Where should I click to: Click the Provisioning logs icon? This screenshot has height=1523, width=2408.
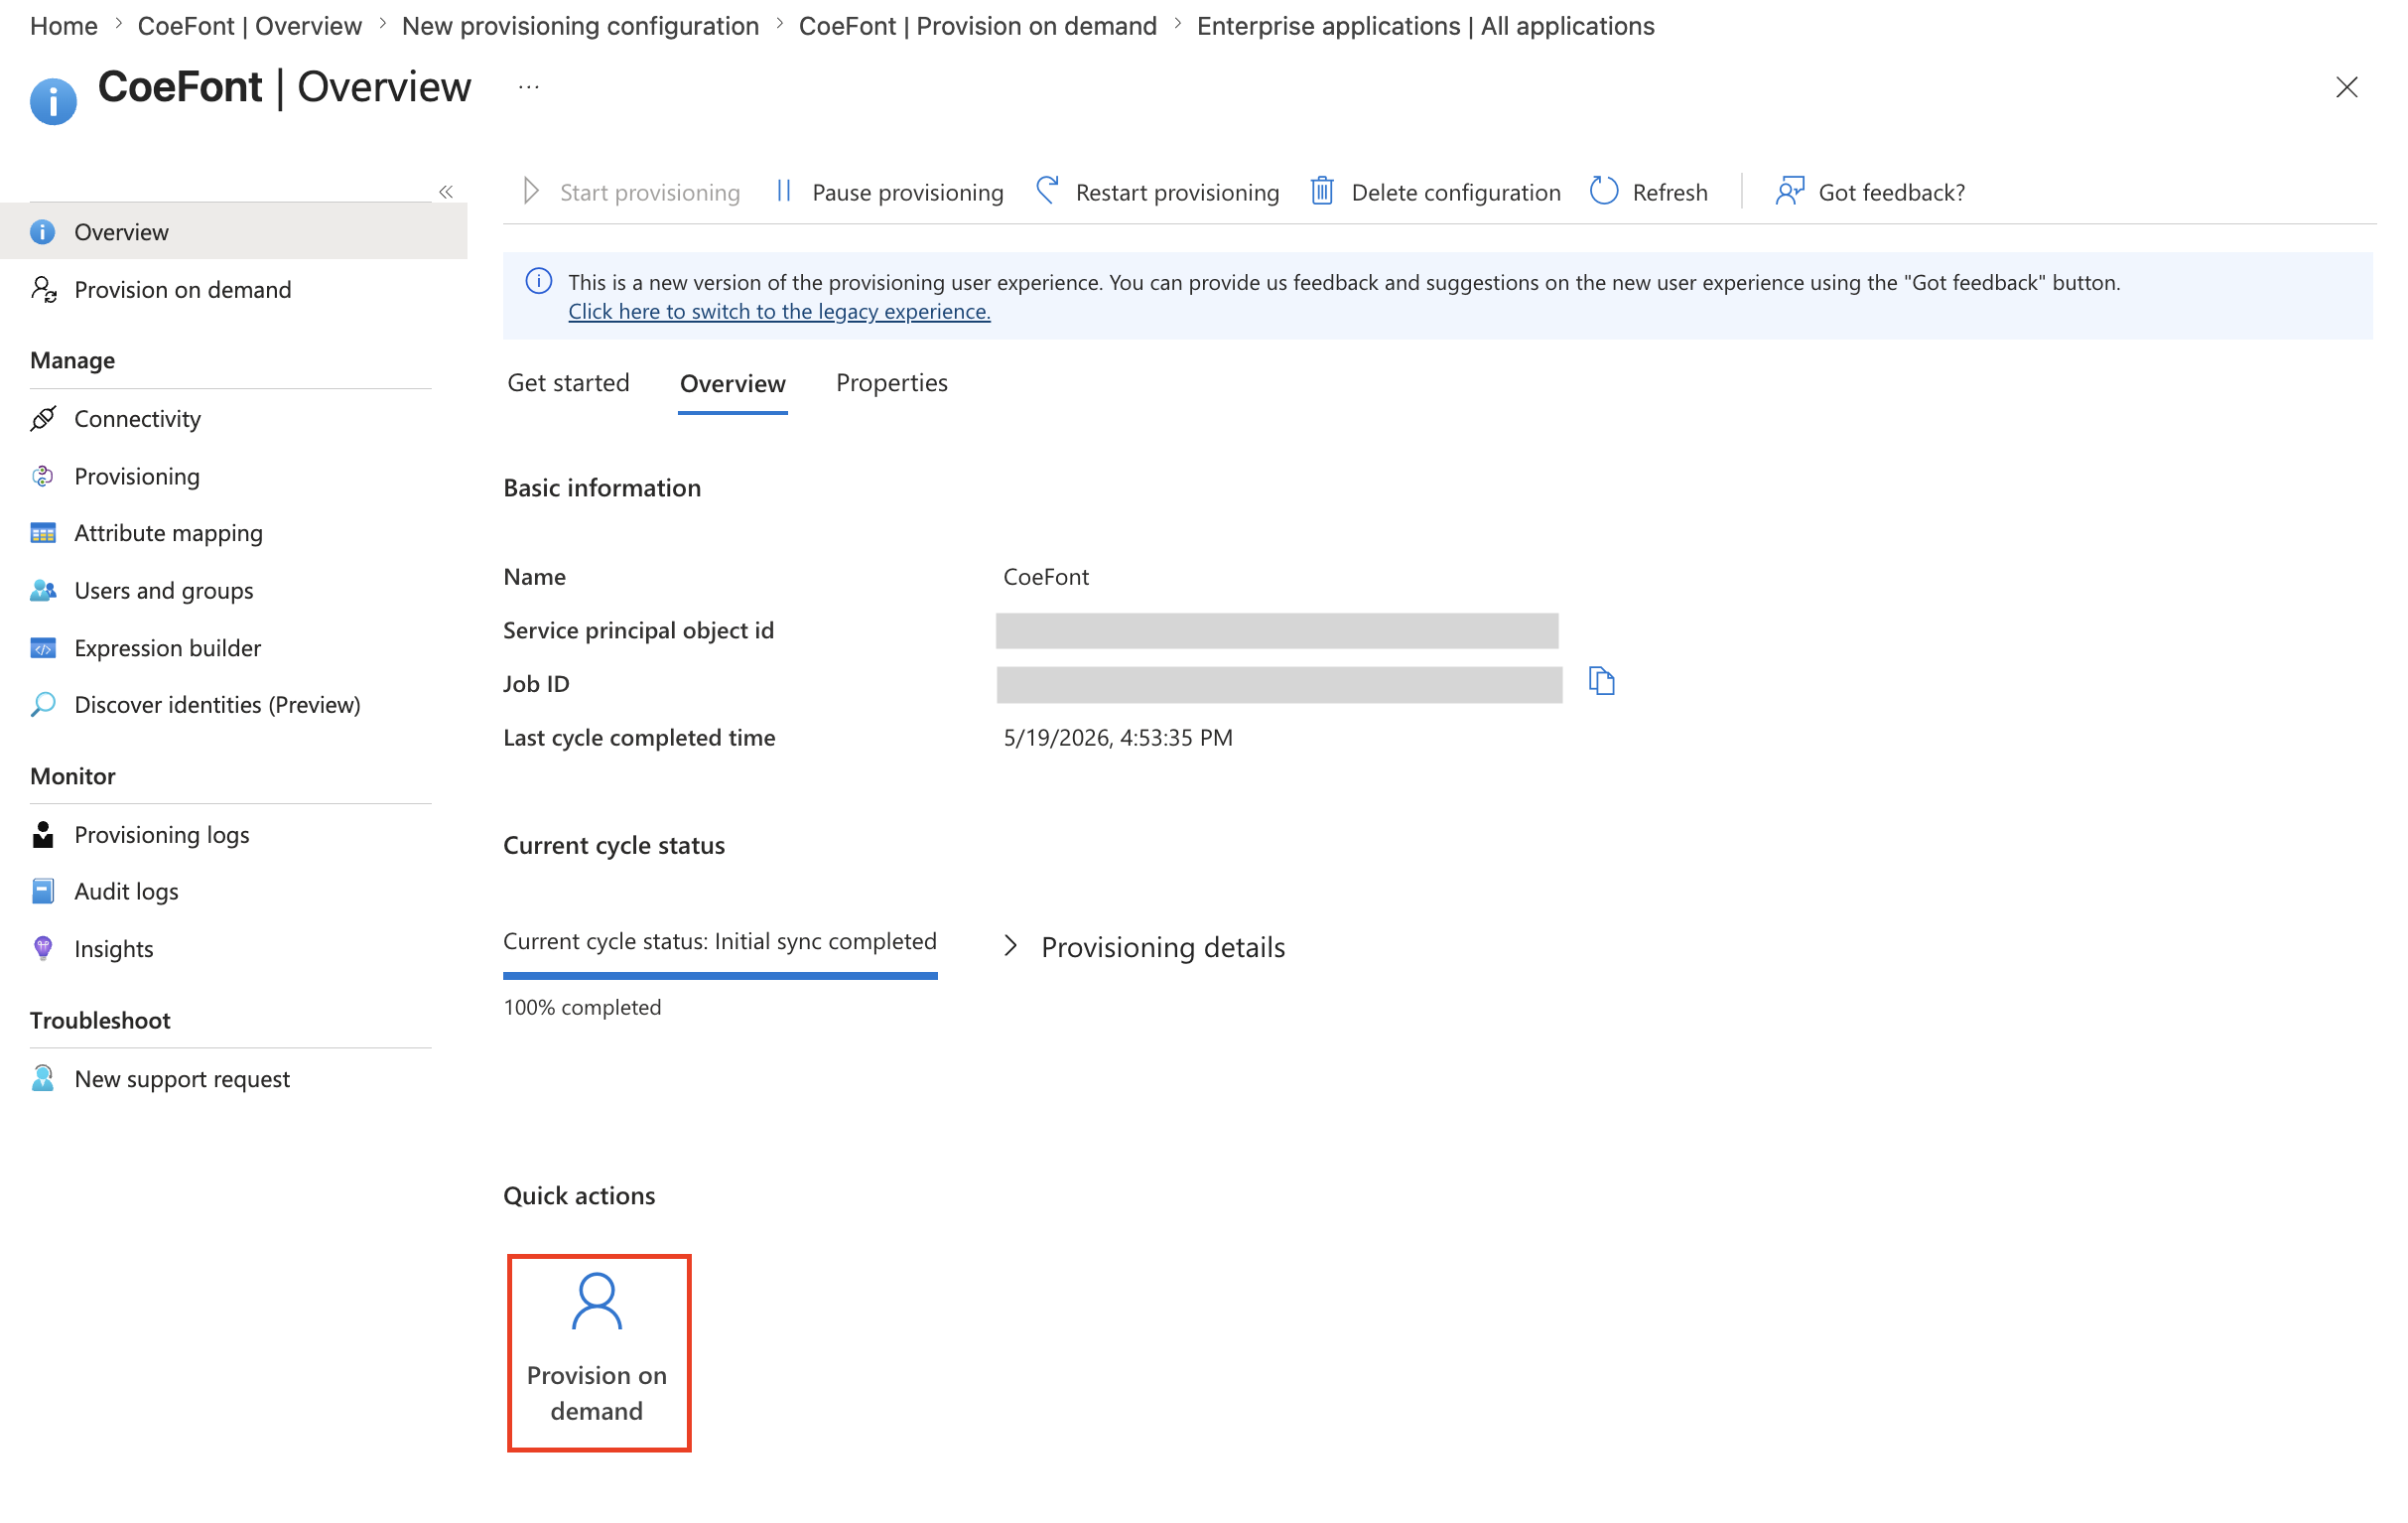click(43, 834)
